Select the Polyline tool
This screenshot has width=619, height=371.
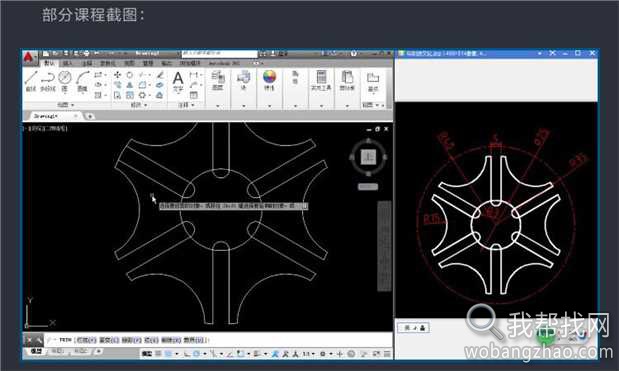[48, 80]
